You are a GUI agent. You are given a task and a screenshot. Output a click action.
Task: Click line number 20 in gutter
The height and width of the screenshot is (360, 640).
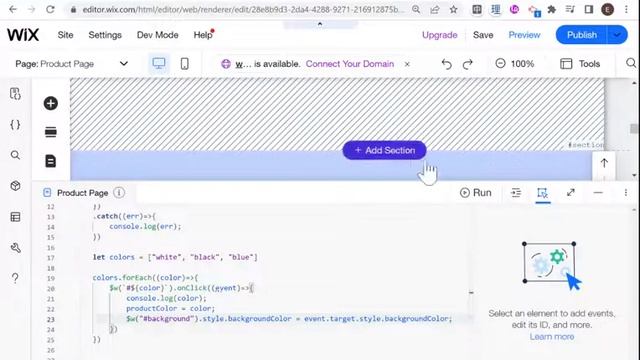click(x=51, y=289)
